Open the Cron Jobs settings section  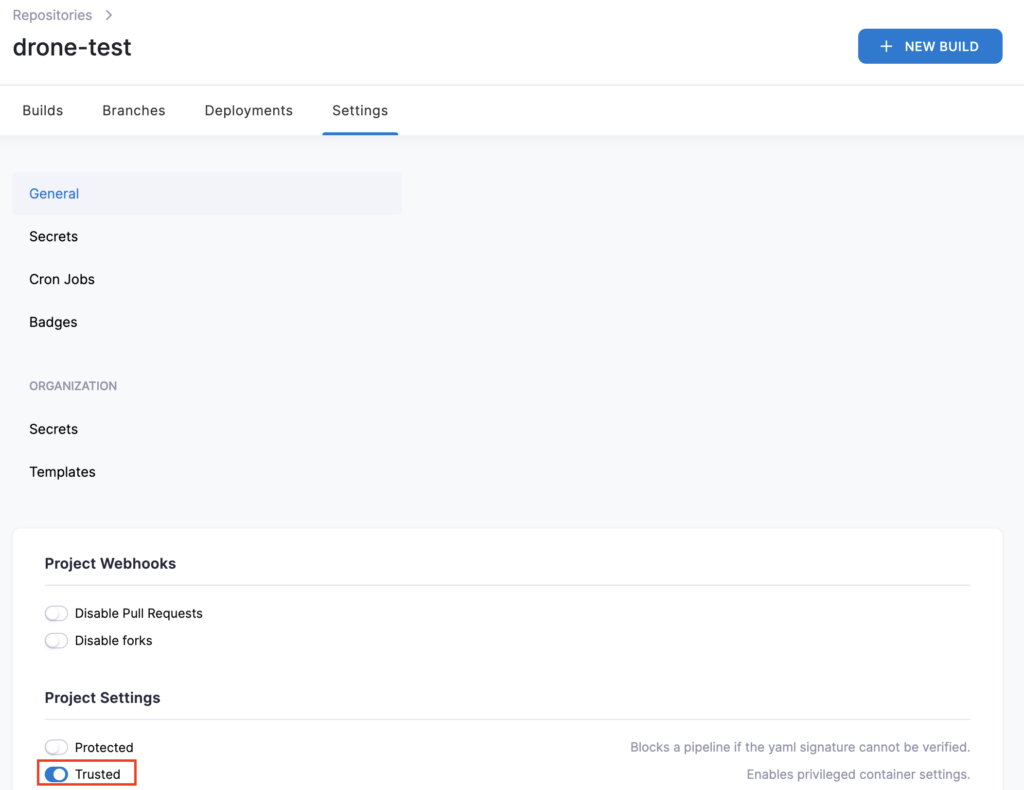[x=62, y=280]
